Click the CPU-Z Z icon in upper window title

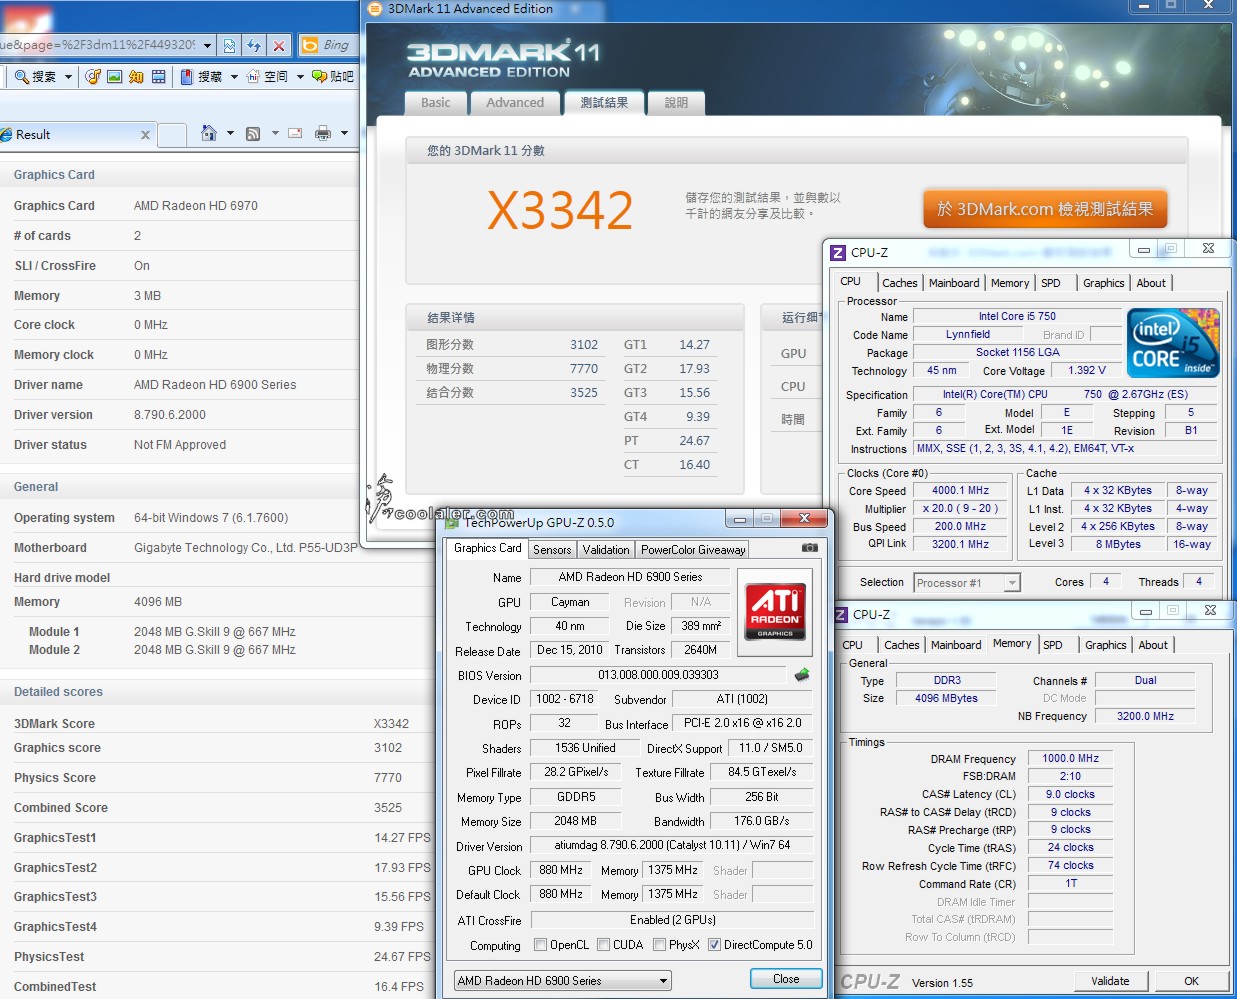838,253
